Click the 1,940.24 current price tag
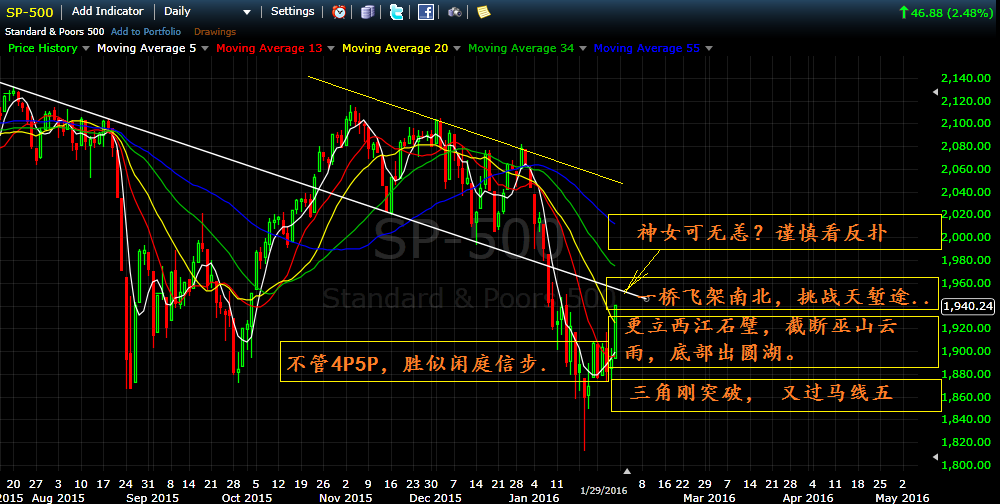 point(968,306)
